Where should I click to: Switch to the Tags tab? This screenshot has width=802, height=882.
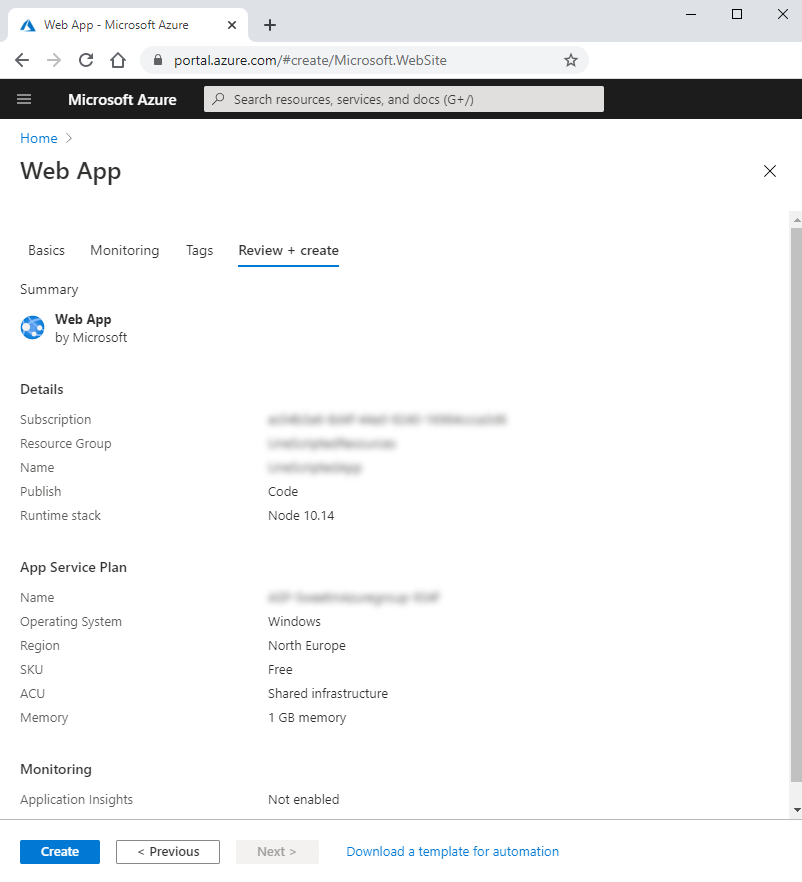(200, 250)
